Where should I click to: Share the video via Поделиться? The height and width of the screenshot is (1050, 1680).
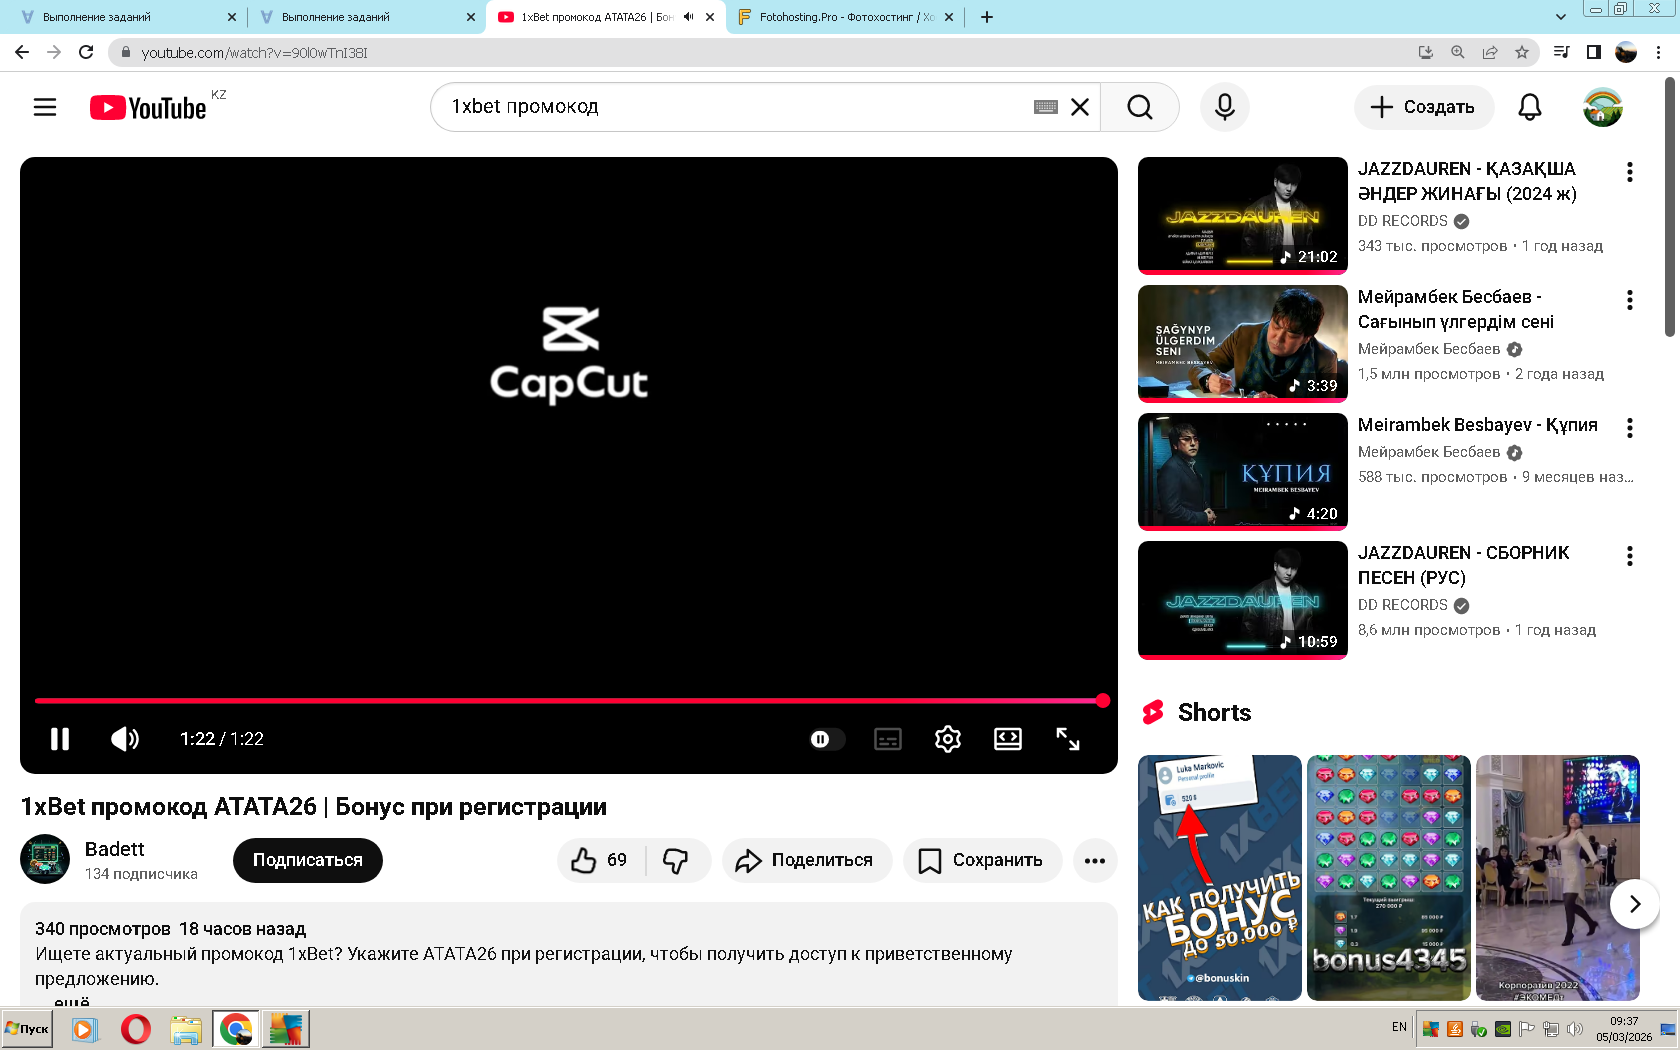[x=807, y=860]
